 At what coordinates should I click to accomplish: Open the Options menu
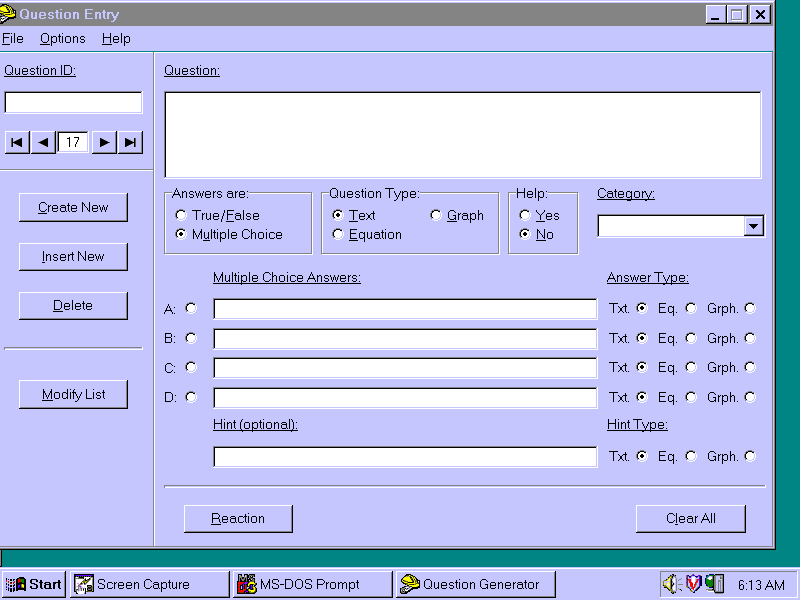[x=63, y=39]
